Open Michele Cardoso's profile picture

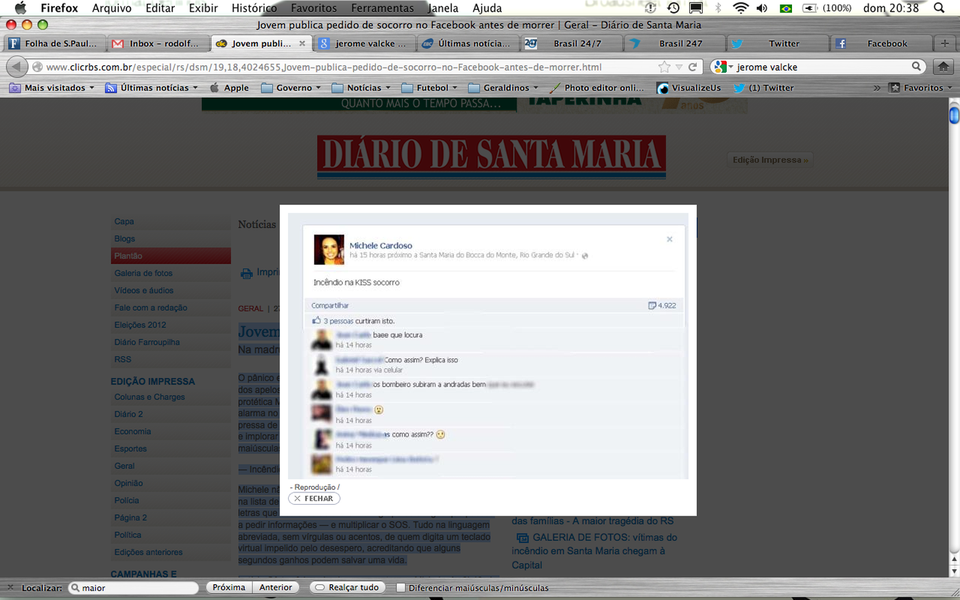329,249
